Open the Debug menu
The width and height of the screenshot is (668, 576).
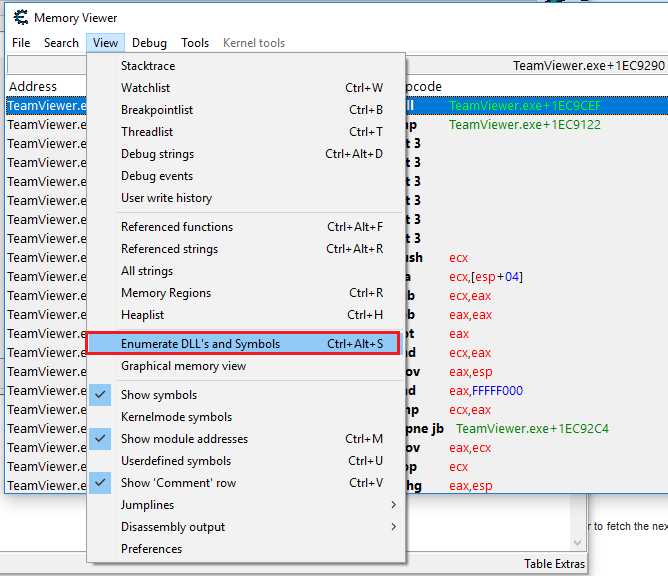click(149, 43)
